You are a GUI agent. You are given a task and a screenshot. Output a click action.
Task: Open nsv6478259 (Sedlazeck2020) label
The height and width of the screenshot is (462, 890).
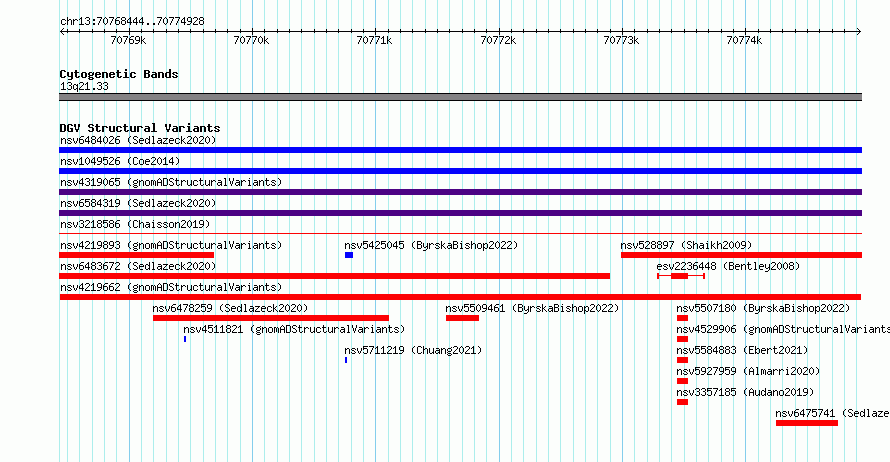click(x=230, y=308)
